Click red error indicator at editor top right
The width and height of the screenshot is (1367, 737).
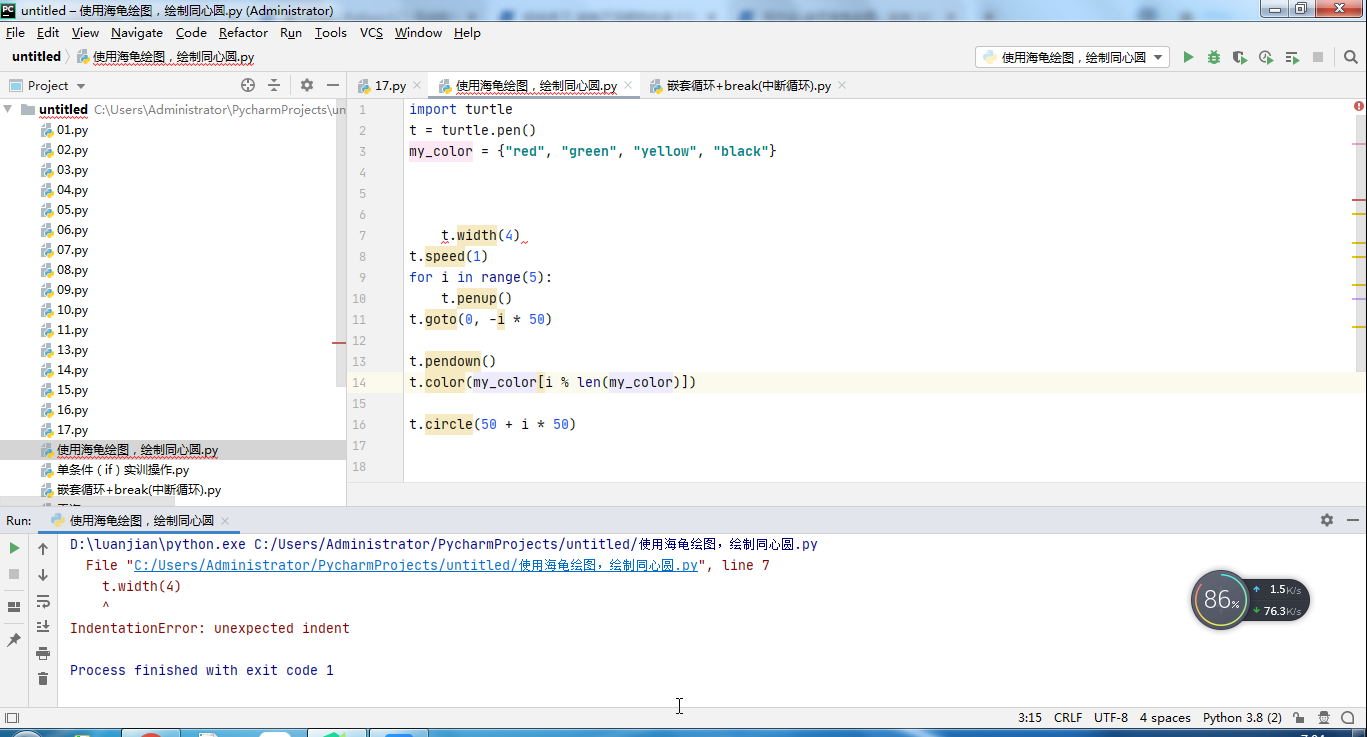[x=1359, y=106]
